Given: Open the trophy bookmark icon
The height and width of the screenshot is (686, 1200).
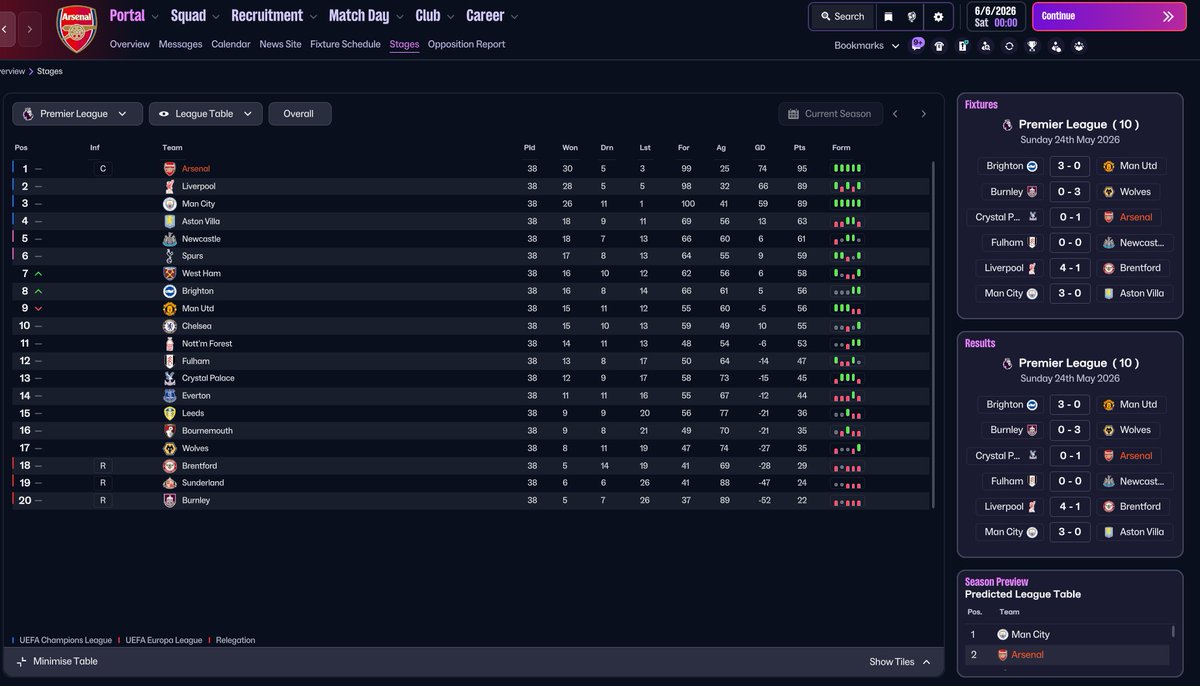Looking at the screenshot, I should [1032, 46].
